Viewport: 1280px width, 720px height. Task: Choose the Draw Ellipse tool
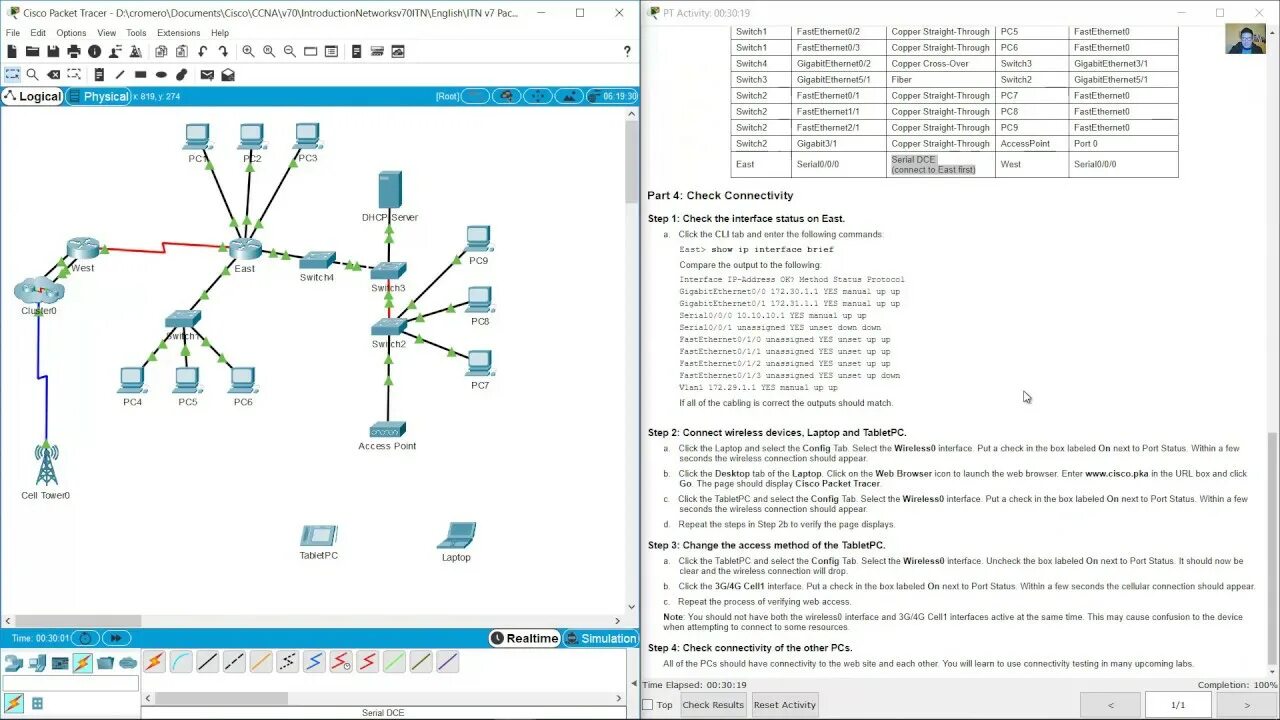[x=161, y=74]
